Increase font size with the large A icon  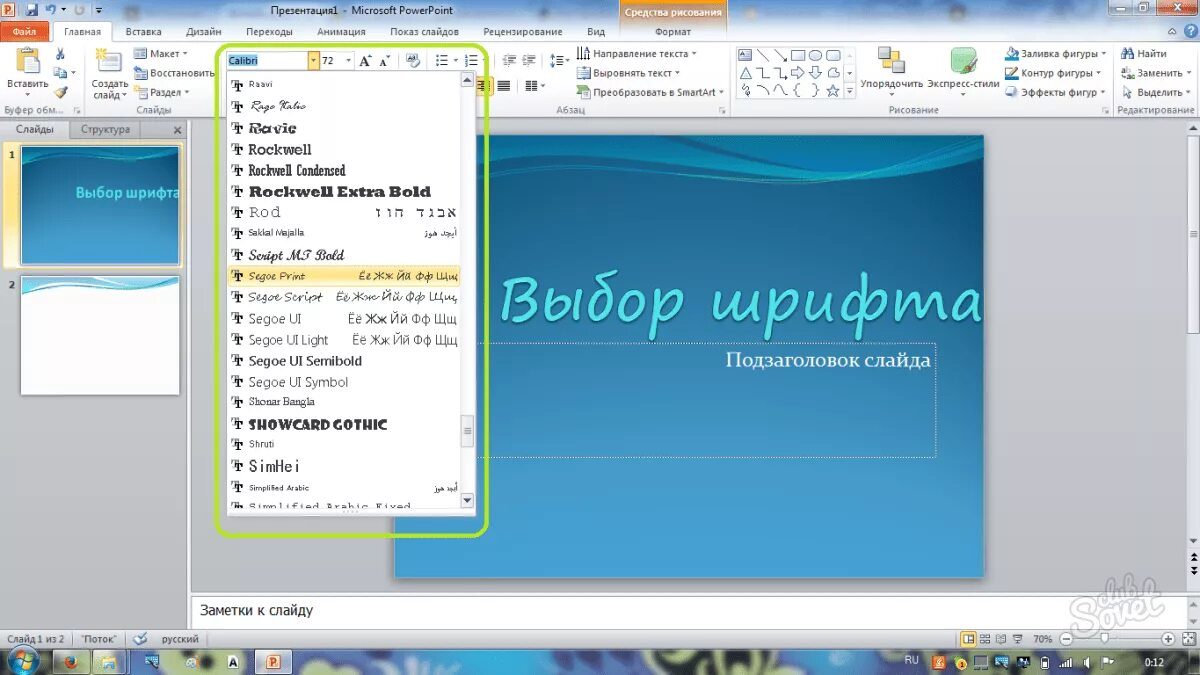tap(365, 61)
